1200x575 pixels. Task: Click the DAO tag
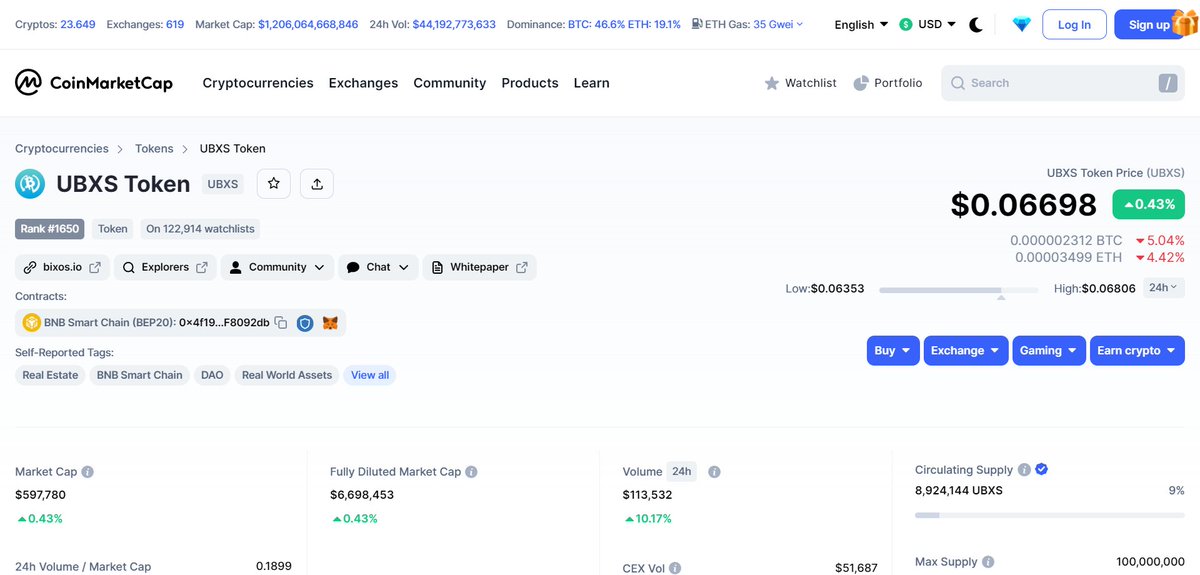tap(212, 375)
